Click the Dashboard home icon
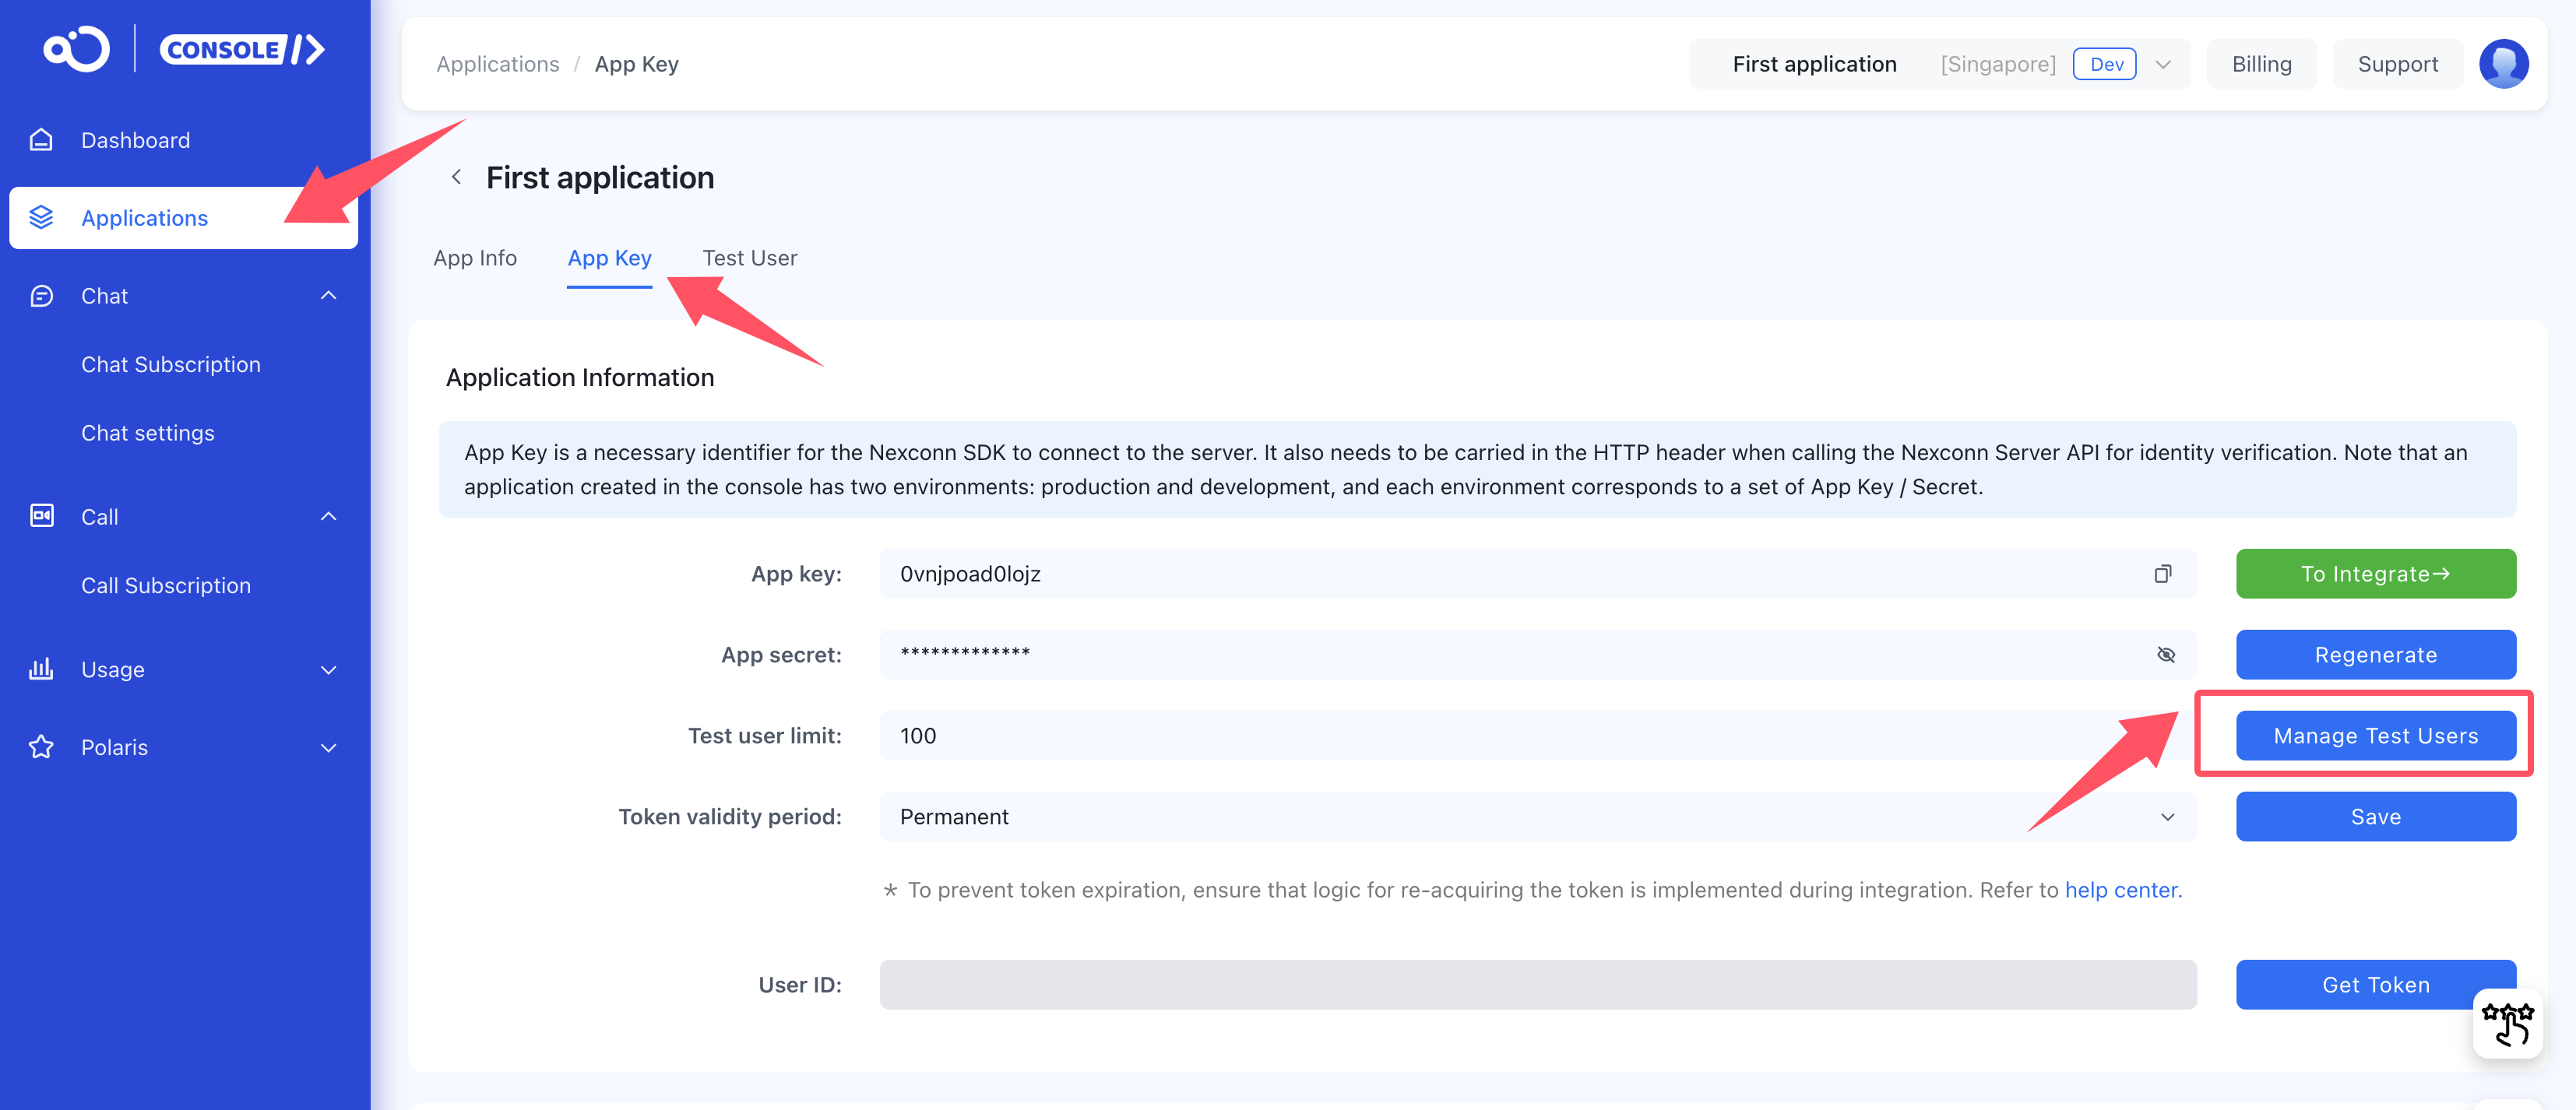 (x=41, y=140)
